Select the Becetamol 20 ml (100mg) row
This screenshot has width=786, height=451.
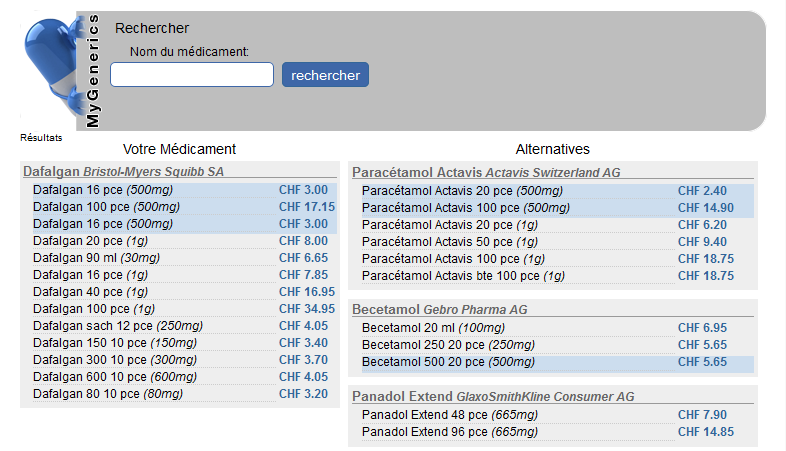557,328
